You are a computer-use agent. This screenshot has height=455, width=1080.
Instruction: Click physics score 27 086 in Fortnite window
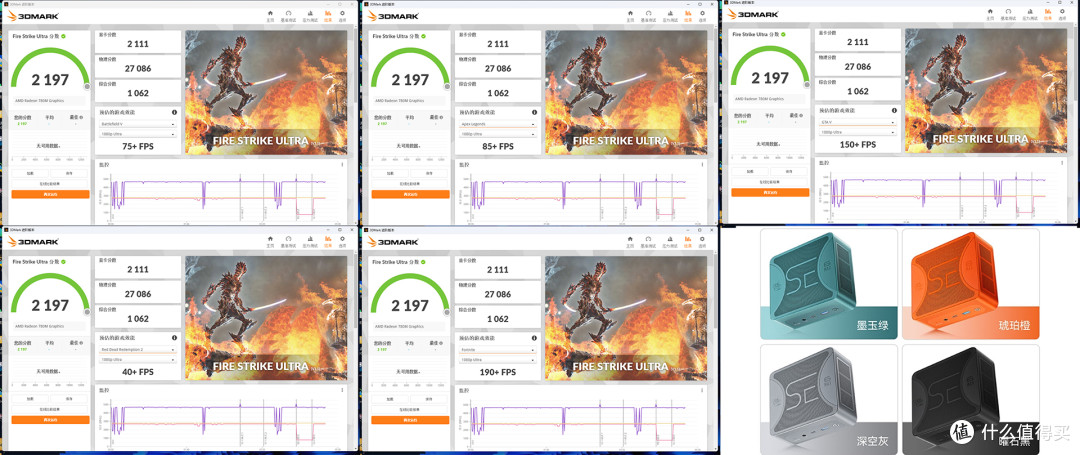click(x=498, y=294)
